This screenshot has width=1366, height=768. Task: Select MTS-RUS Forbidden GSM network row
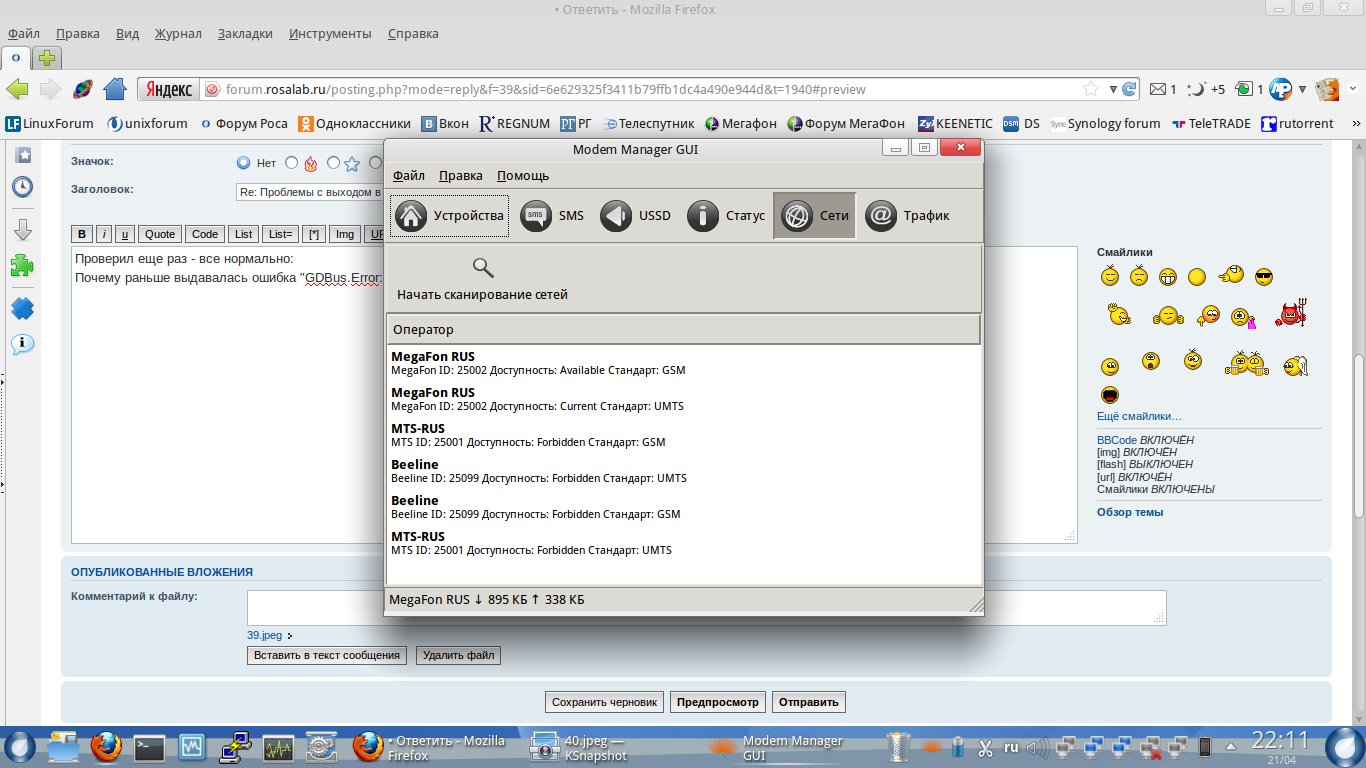pyautogui.click(x=683, y=435)
